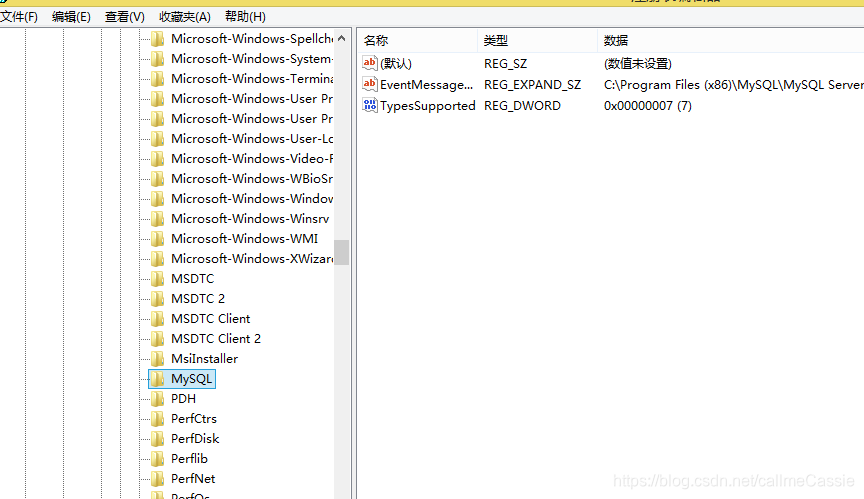The height and width of the screenshot is (499, 864).
Task: Select the Microsoft-Windows-User-Lc key
Action: pos(252,139)
